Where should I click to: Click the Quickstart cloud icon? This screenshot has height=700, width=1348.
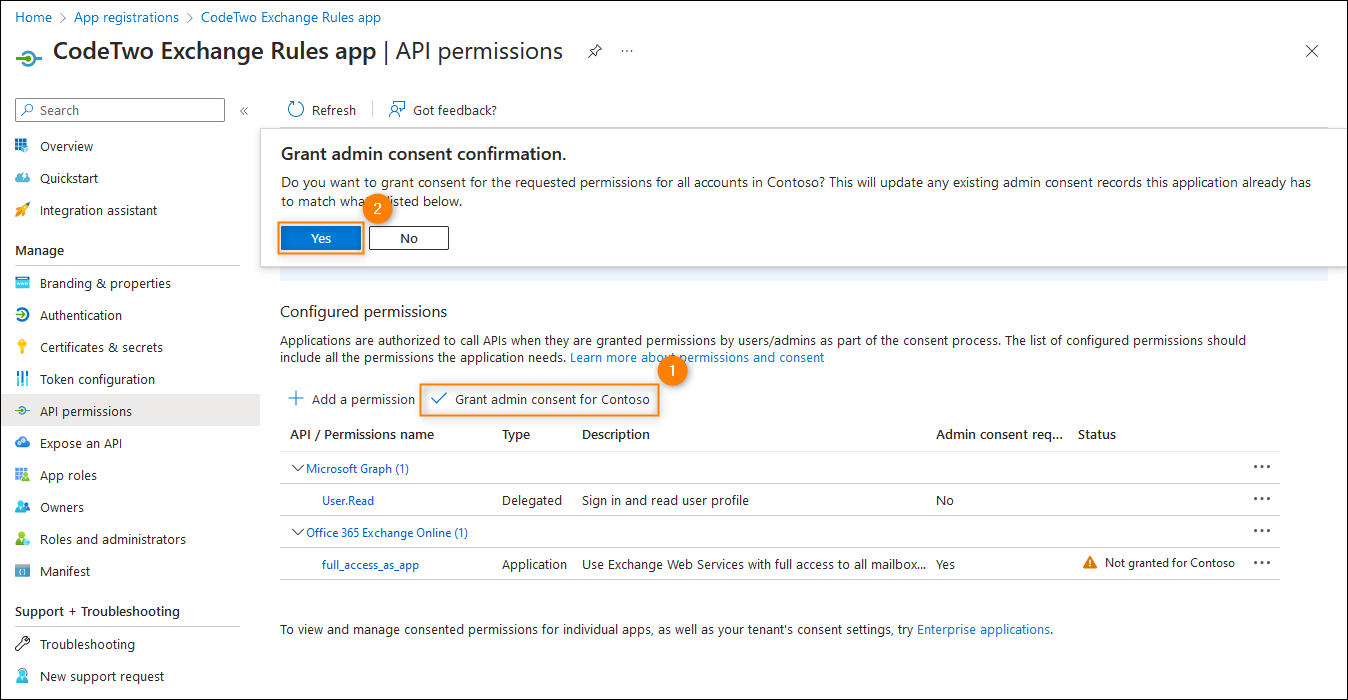coord(22,178)
